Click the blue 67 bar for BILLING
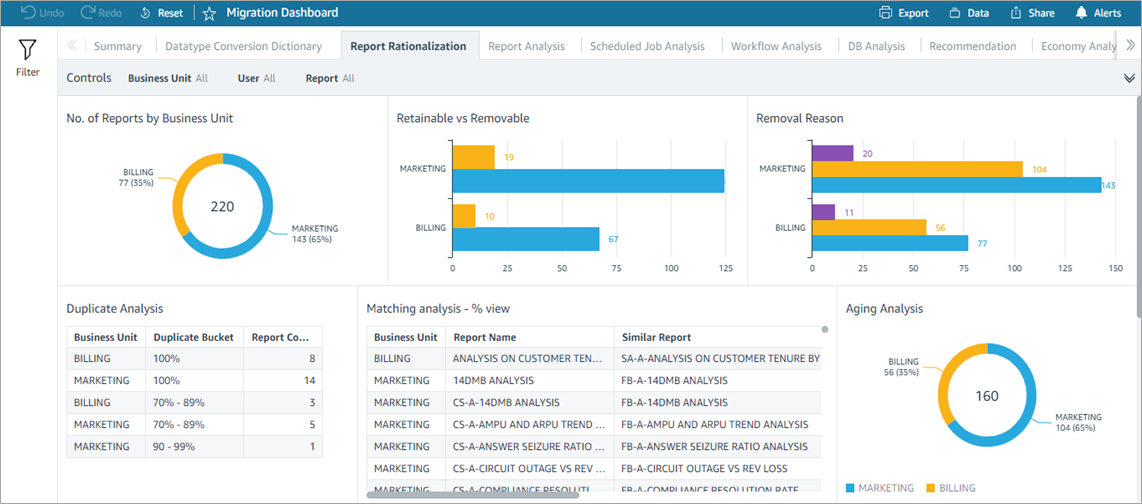This screenshot has width=1142, height=504. pyautogui.click(x=526, y=239)
